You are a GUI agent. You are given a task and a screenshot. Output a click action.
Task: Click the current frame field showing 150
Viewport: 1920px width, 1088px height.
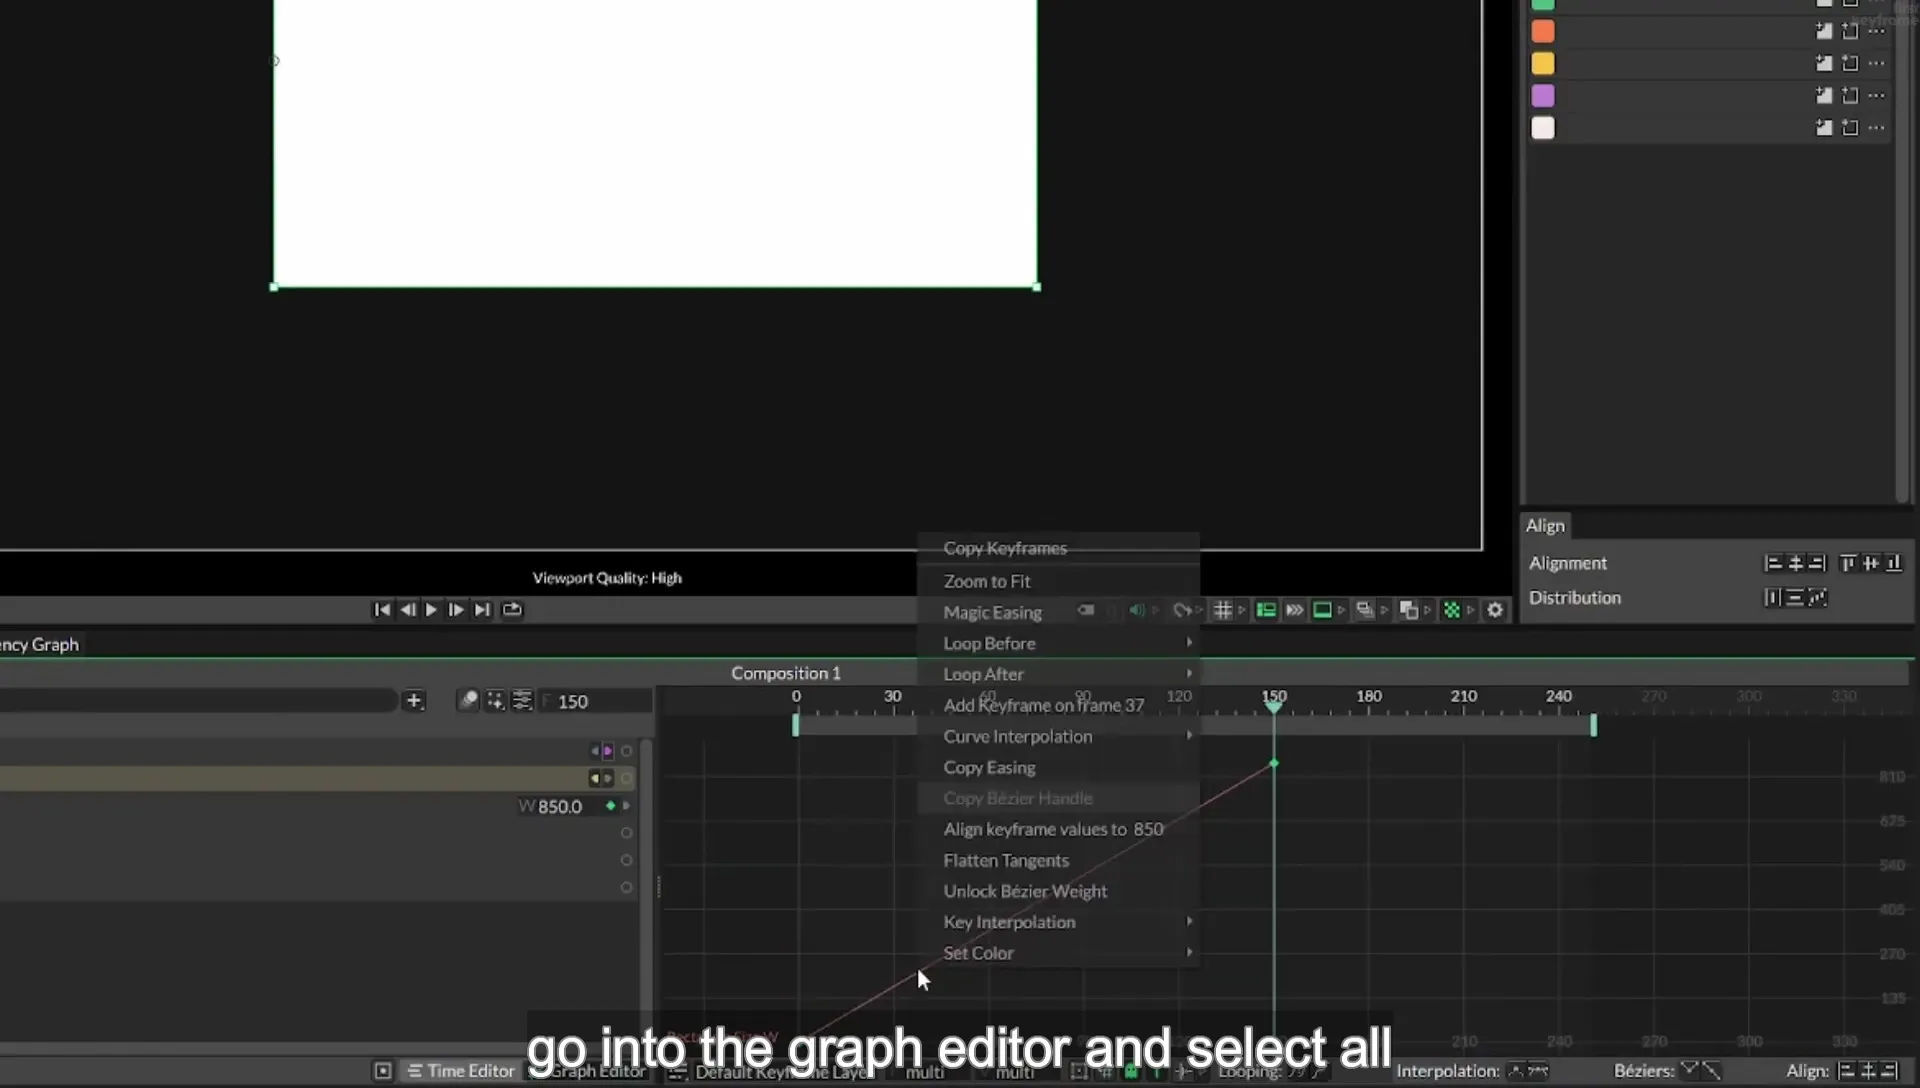(x=596, y=702)
